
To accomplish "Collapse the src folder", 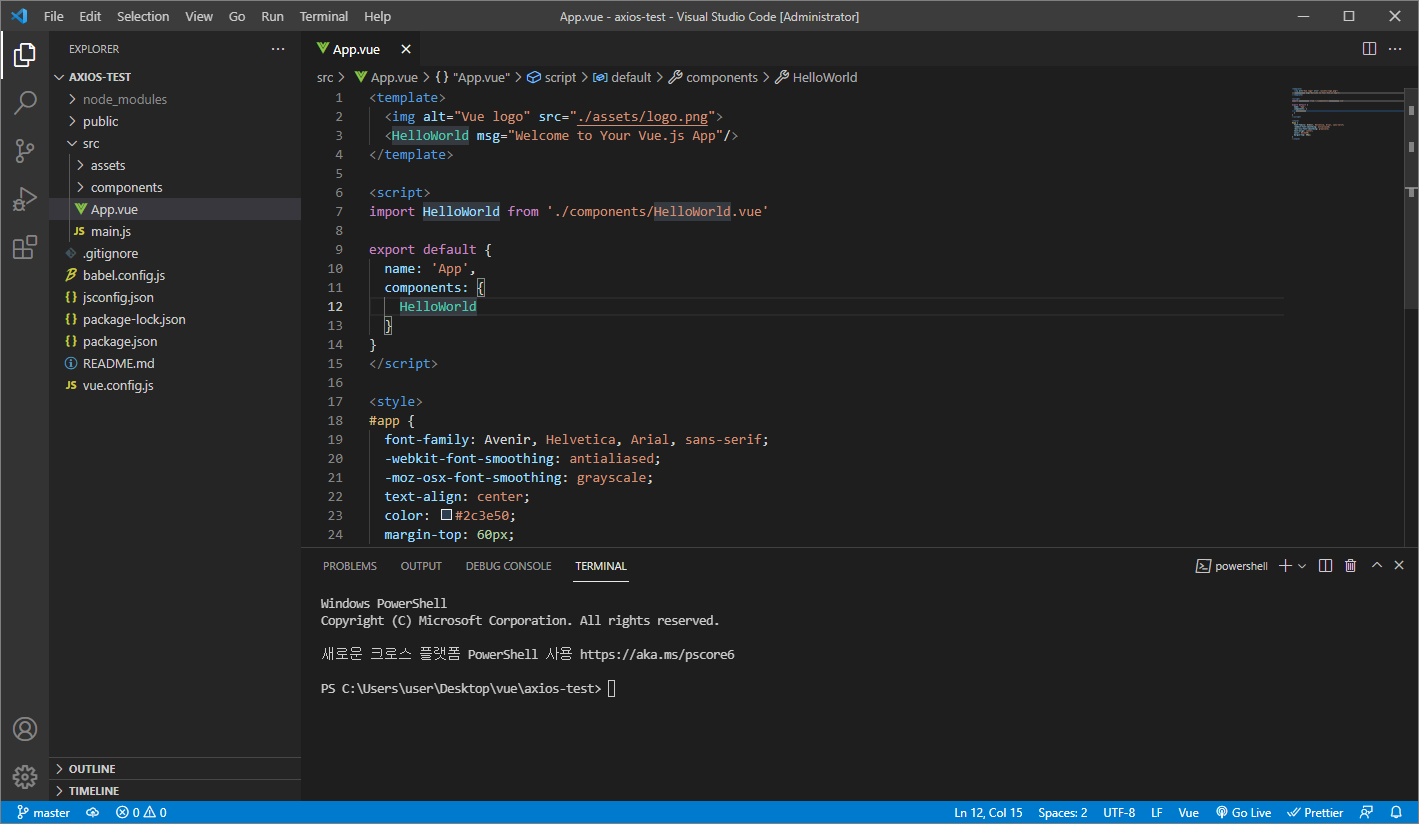I will 175,143.
